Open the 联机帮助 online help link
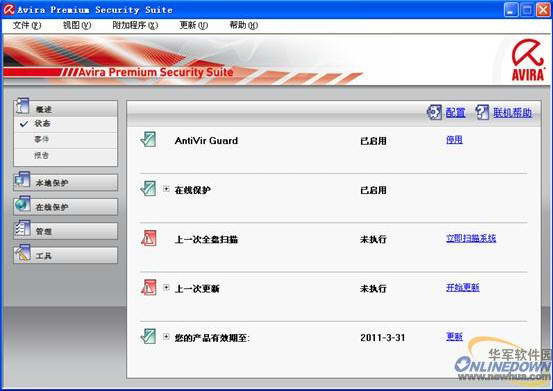 coord(512,113)
